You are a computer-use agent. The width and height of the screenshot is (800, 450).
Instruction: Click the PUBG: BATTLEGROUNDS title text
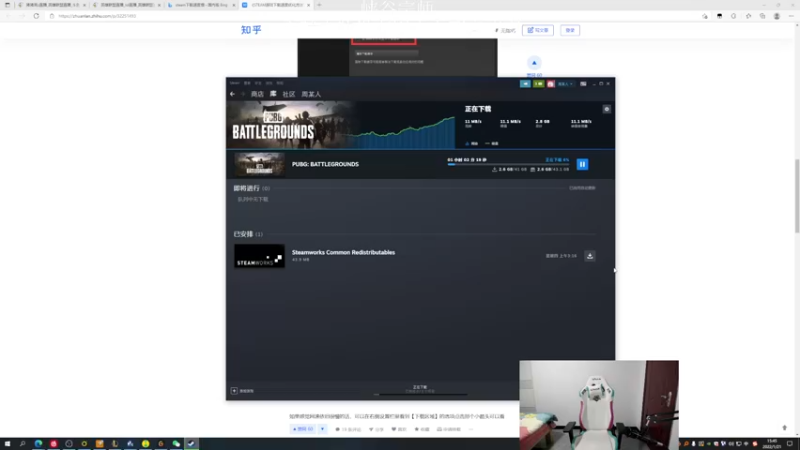coord(325,164)
